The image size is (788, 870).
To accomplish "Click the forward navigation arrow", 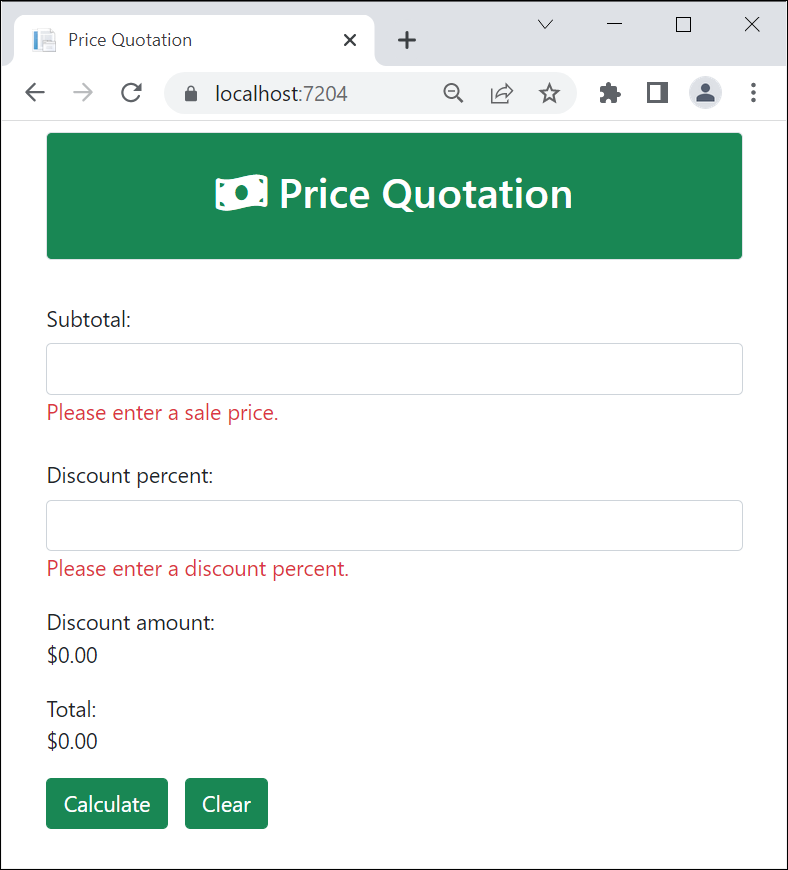I will (x=83, y=92).
